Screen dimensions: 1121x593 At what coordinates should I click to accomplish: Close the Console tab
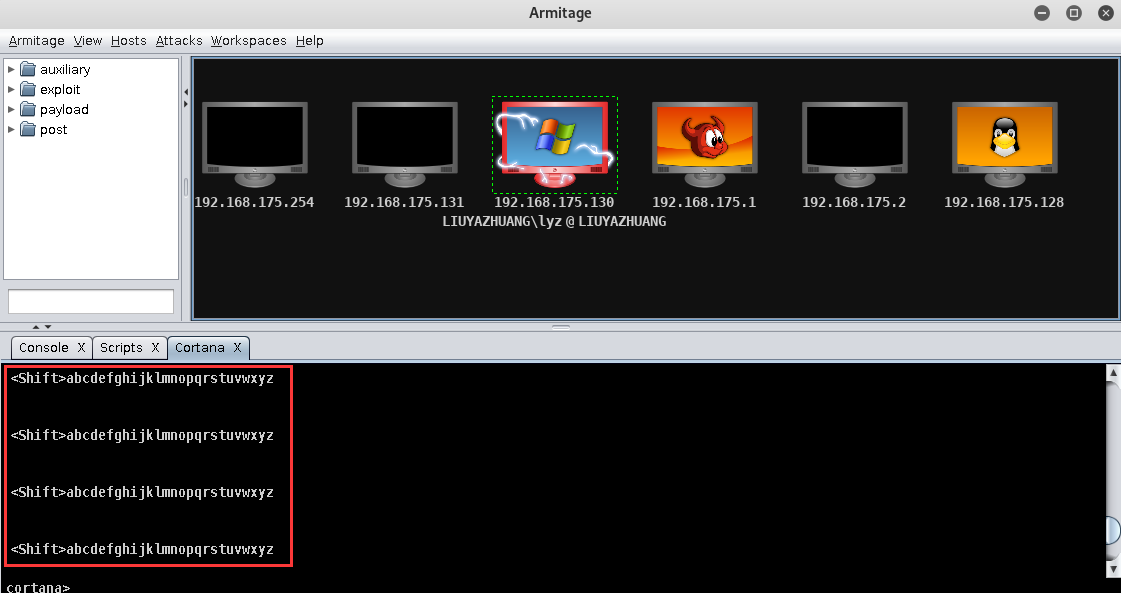click(82, 348)
